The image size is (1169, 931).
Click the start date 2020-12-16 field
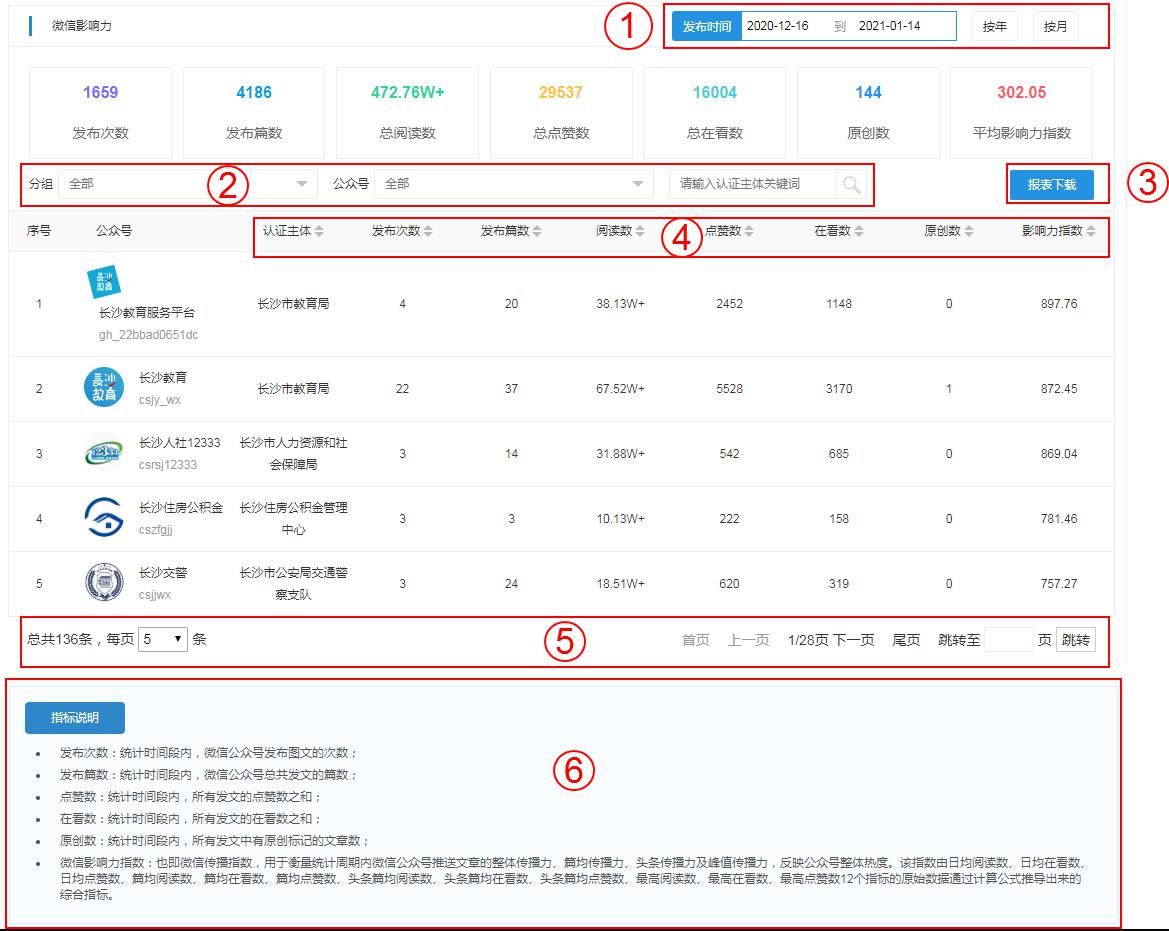778,26
